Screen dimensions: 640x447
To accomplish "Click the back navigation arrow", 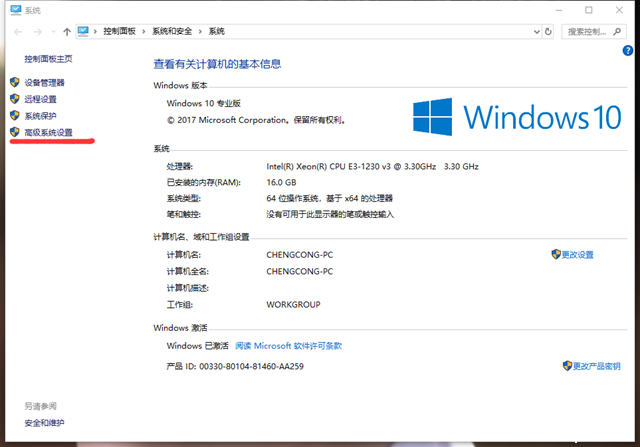I will (x=16, y=32).
